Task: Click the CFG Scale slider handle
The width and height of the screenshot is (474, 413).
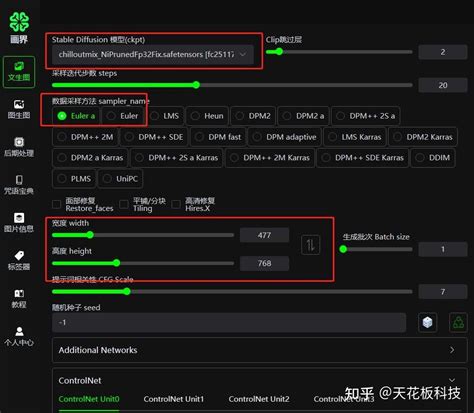Action: pos(127,292)
